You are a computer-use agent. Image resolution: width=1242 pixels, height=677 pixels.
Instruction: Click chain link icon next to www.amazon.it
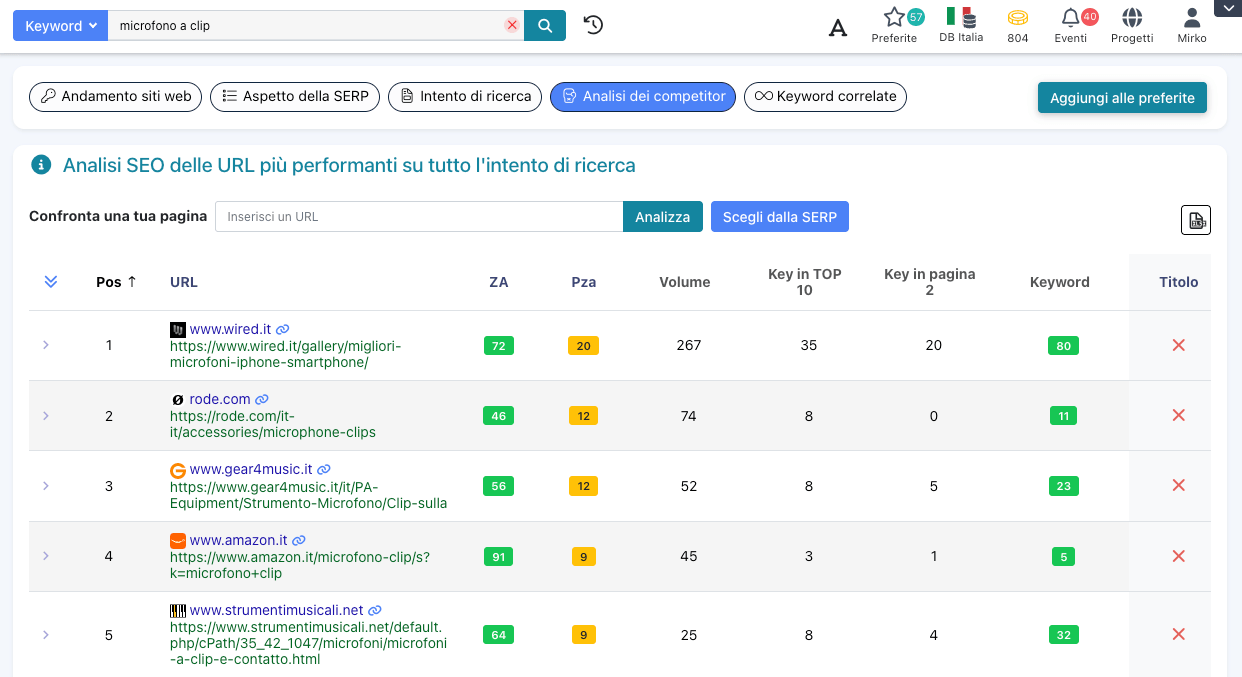click(299, 540)
